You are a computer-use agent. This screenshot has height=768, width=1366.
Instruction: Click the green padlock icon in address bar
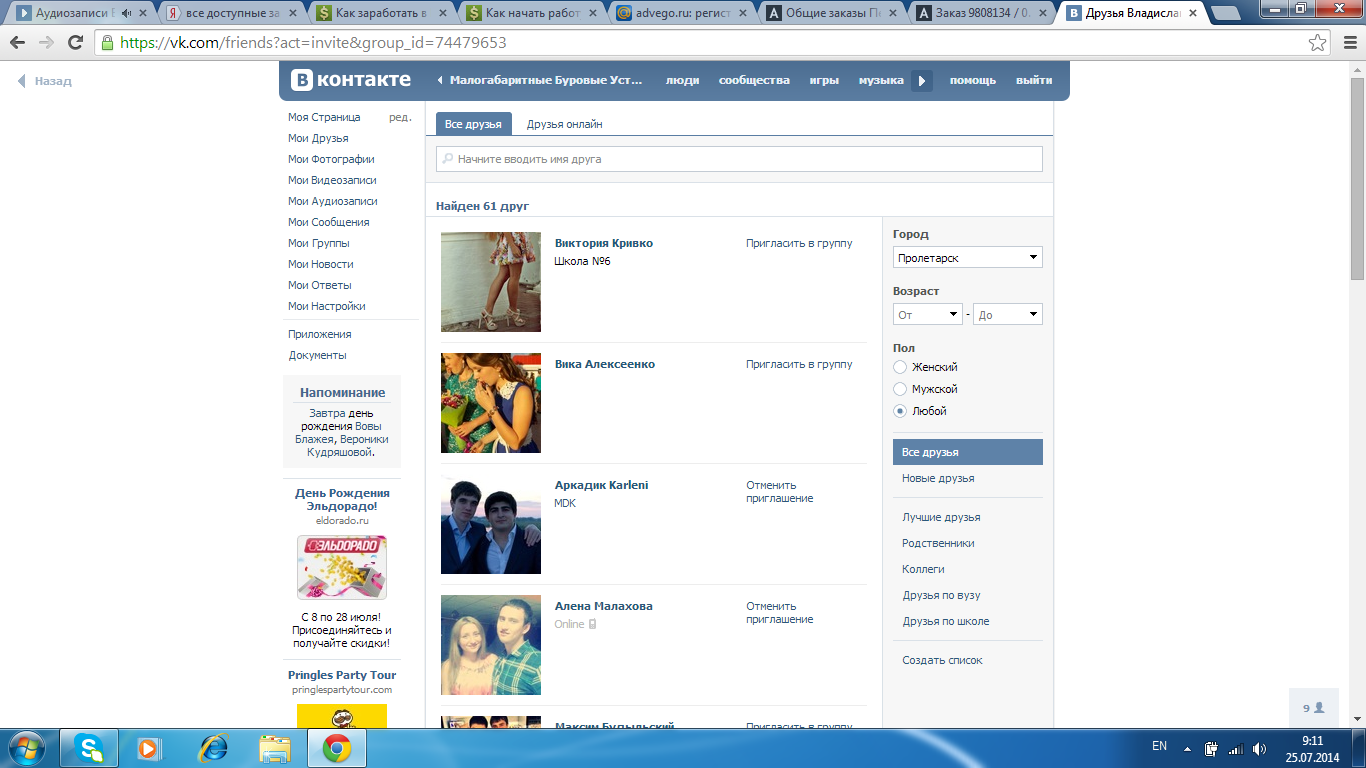[107, 43]
